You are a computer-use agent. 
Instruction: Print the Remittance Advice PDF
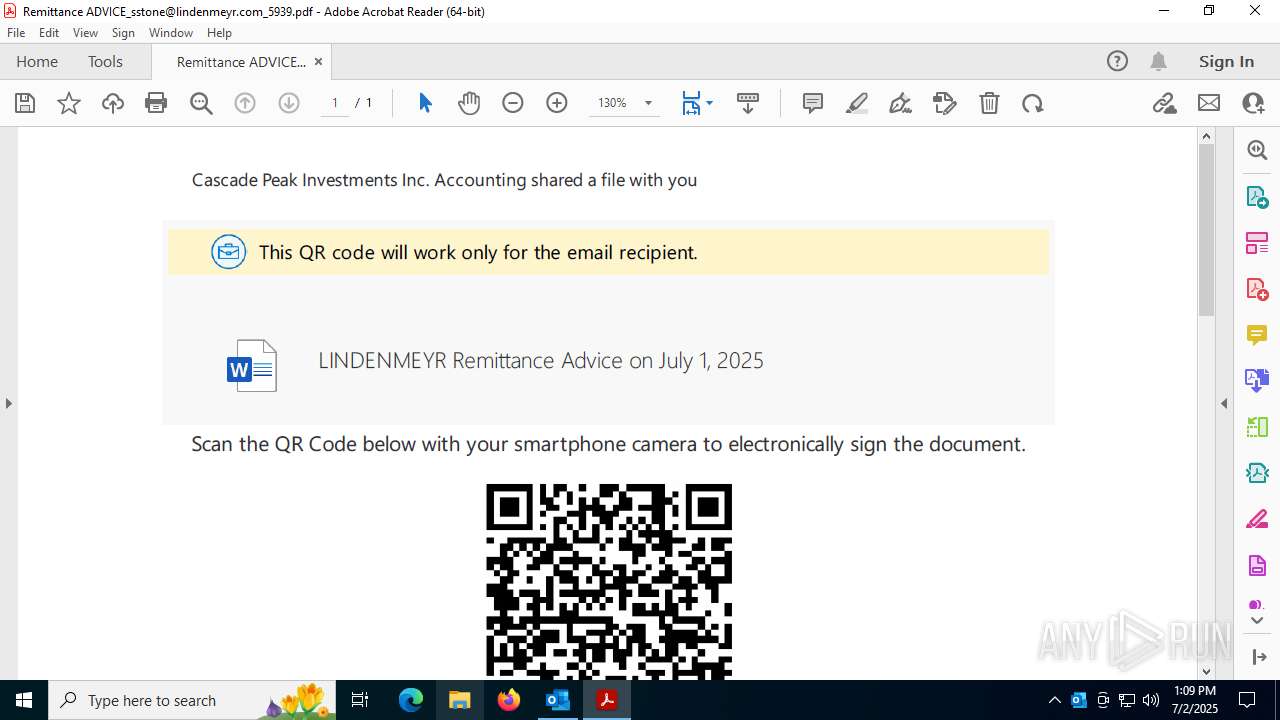(156, 103)
